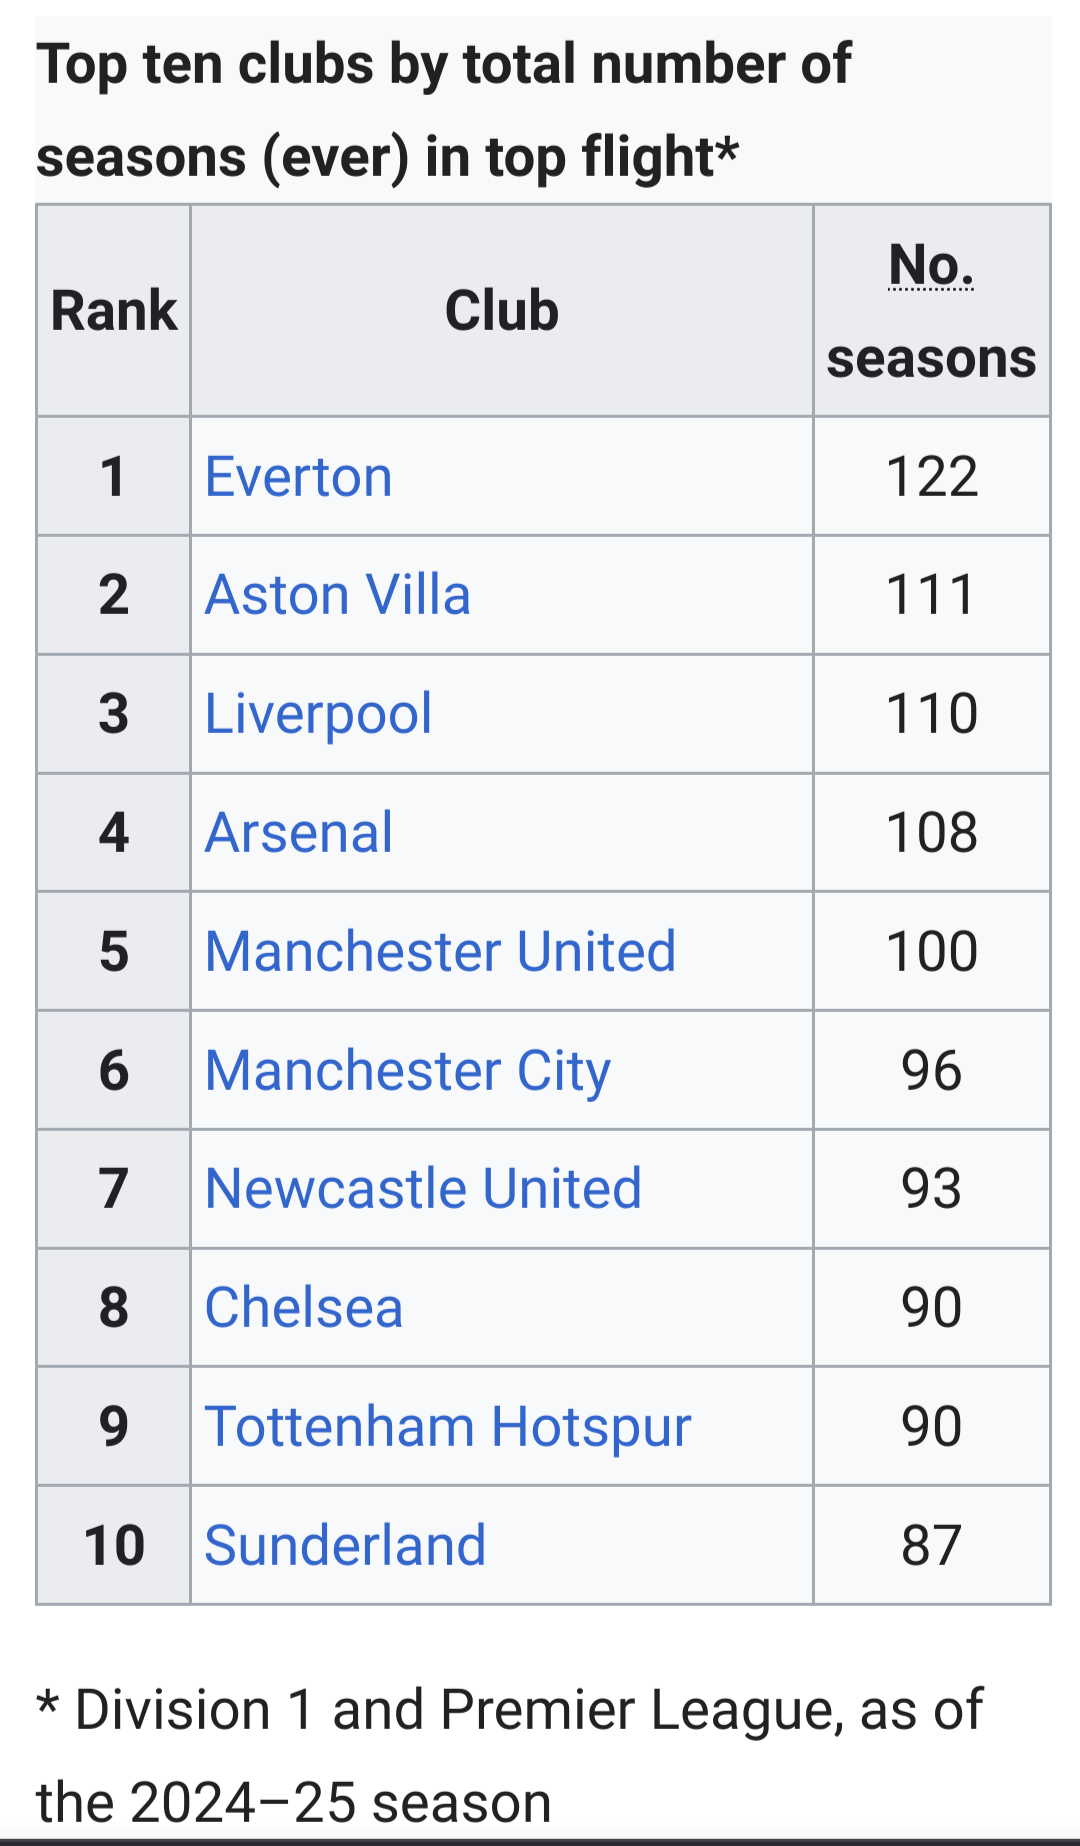Screen dimensions: 1080x1846
Task: Click the Division 1 and Premier League footnote
Action: point(510,1755)
